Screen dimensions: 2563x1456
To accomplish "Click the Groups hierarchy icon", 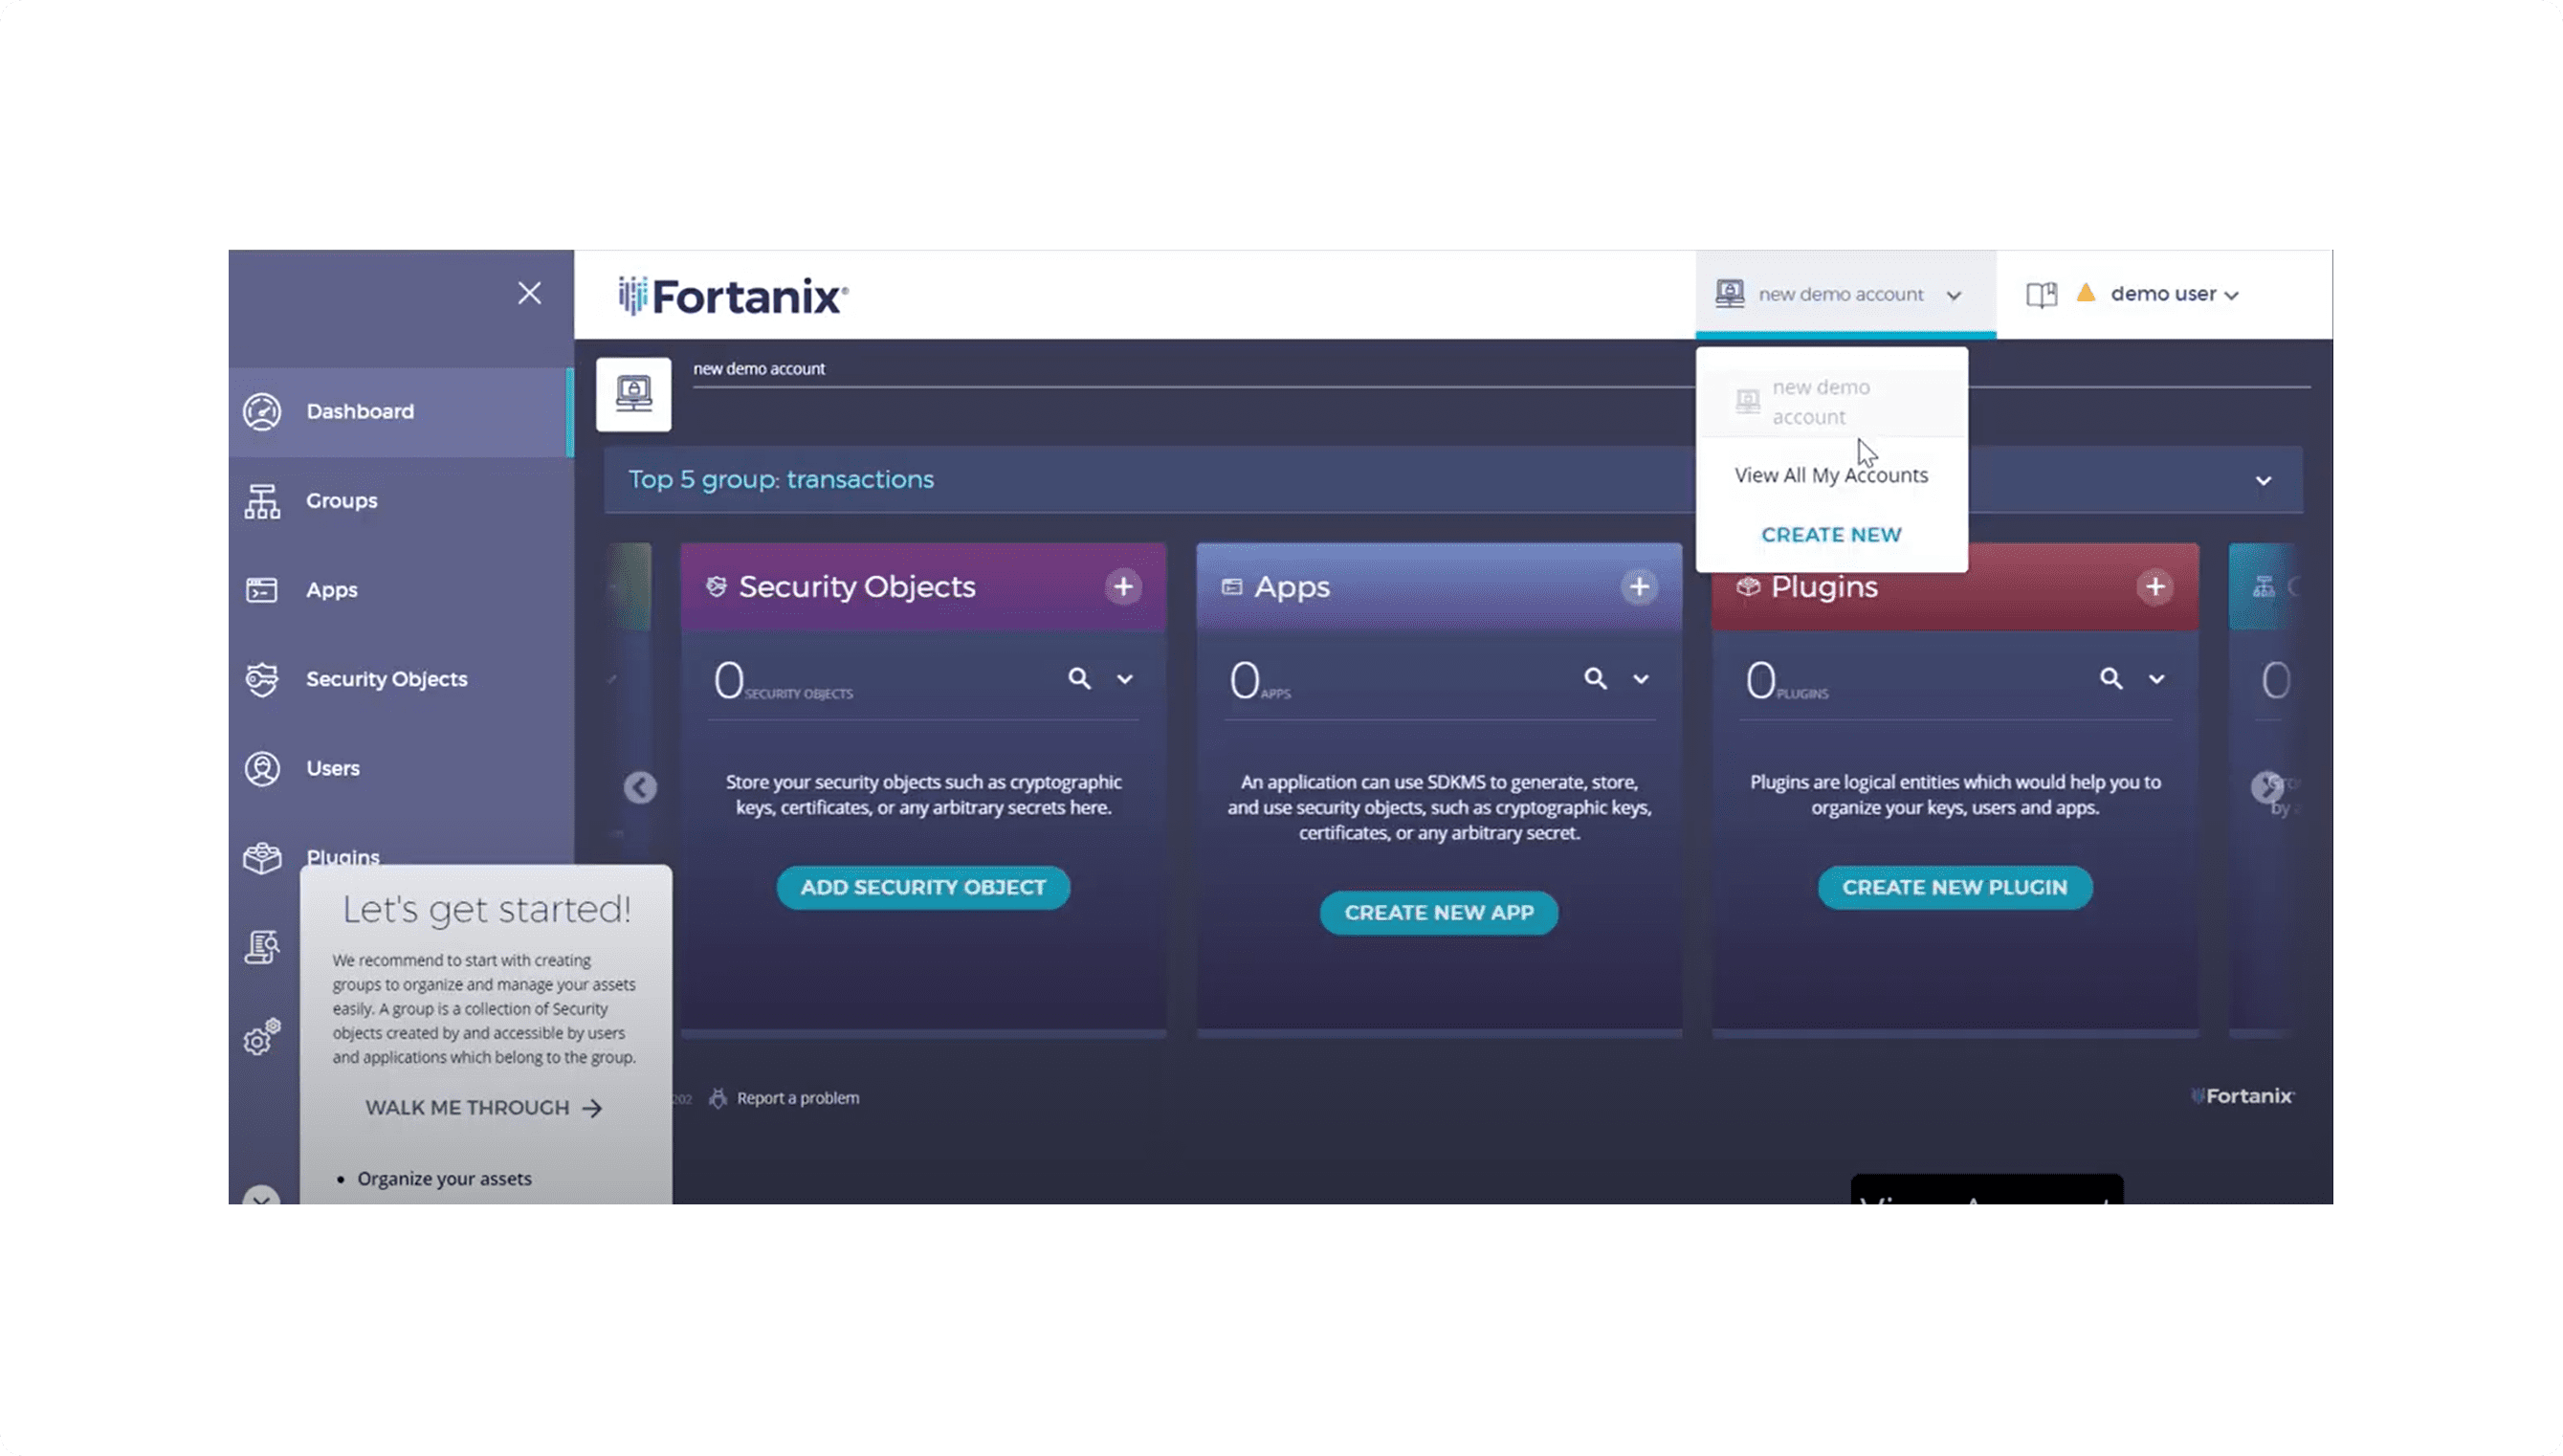I will pos(262,501).
